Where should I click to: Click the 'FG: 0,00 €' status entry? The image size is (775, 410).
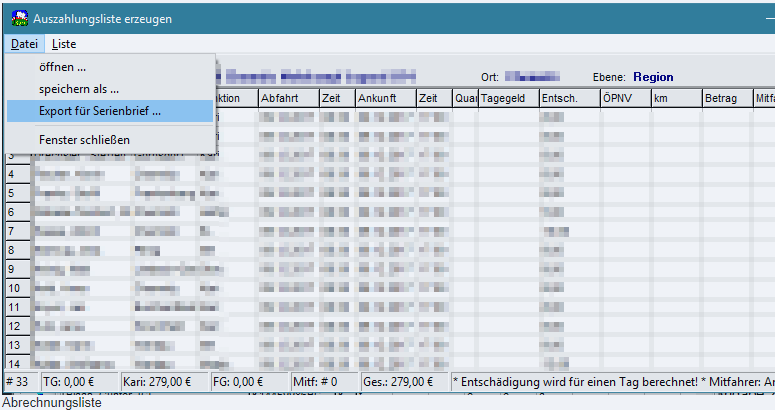(250, 382)
